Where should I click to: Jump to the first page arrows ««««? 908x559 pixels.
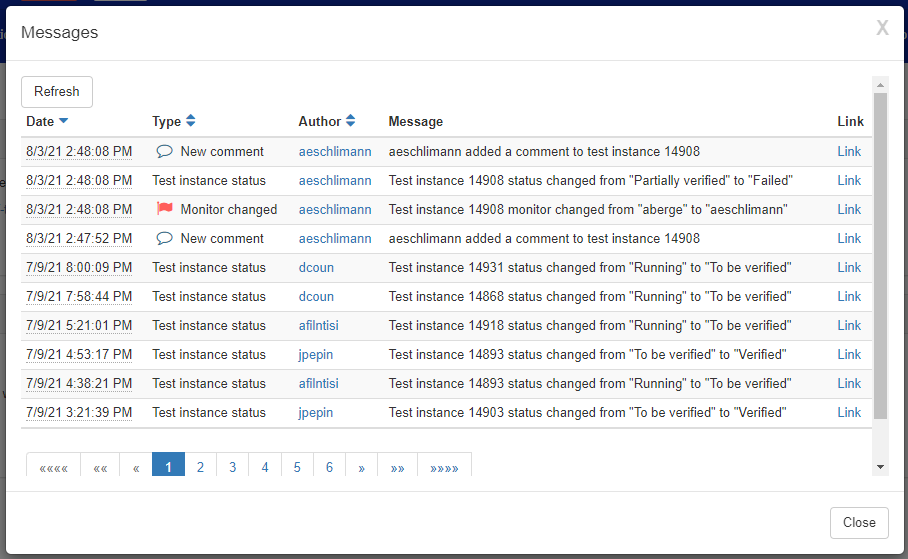[53, 467]
